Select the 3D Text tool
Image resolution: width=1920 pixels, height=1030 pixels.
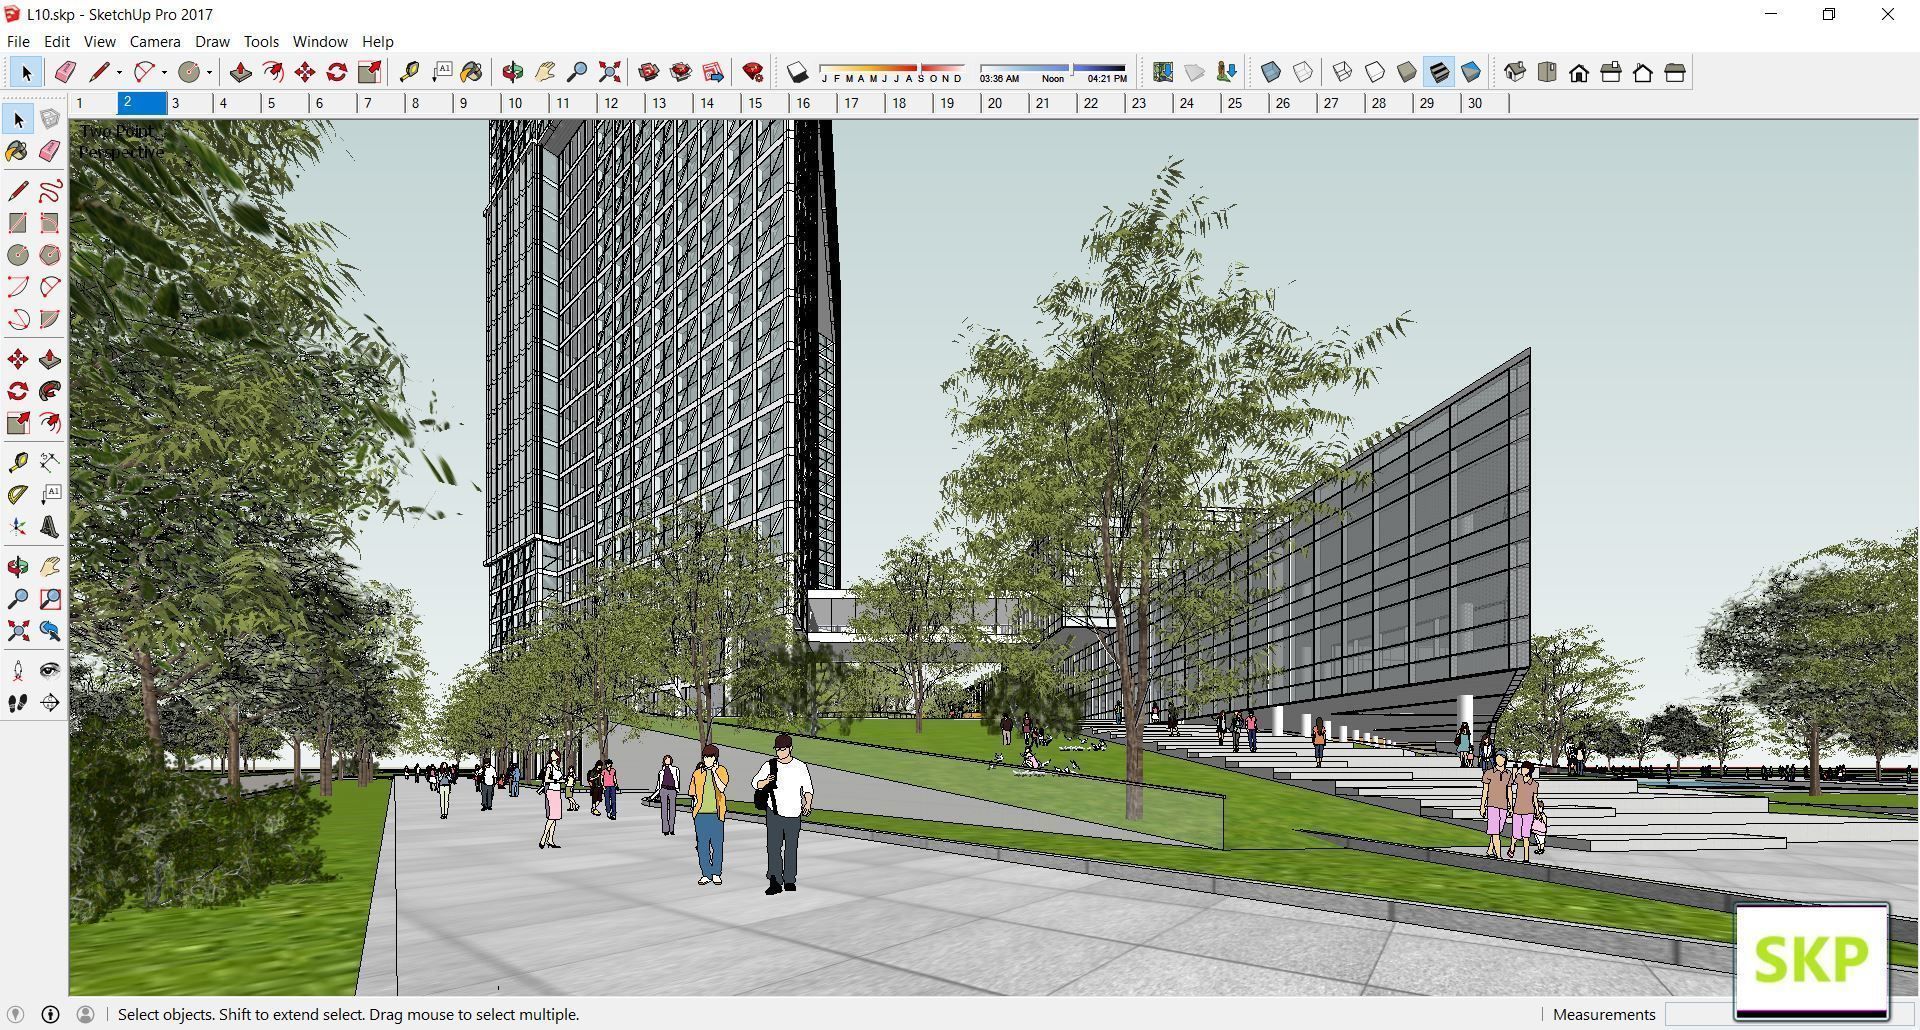coord(50,527)
